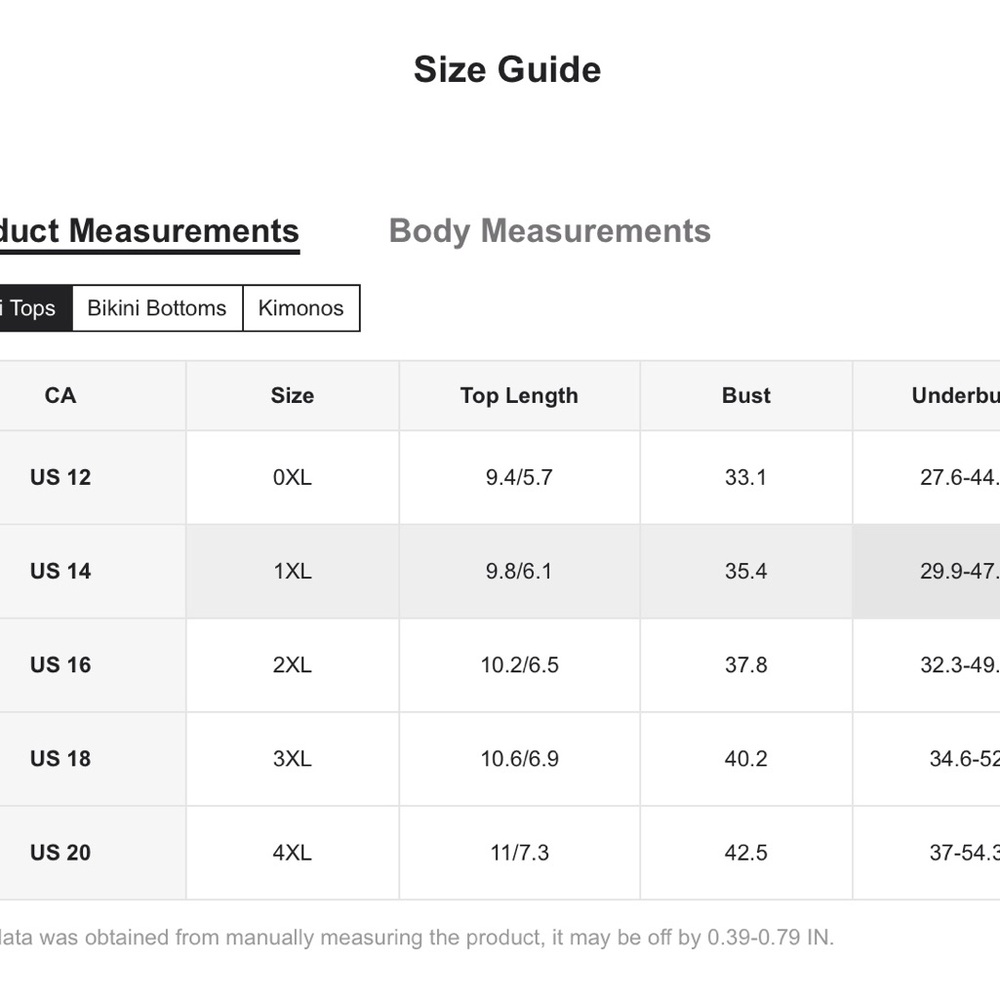1000x1000 pixels.
Task: Click top length value 9.8/6.1
Action: [x=519, y=571]
